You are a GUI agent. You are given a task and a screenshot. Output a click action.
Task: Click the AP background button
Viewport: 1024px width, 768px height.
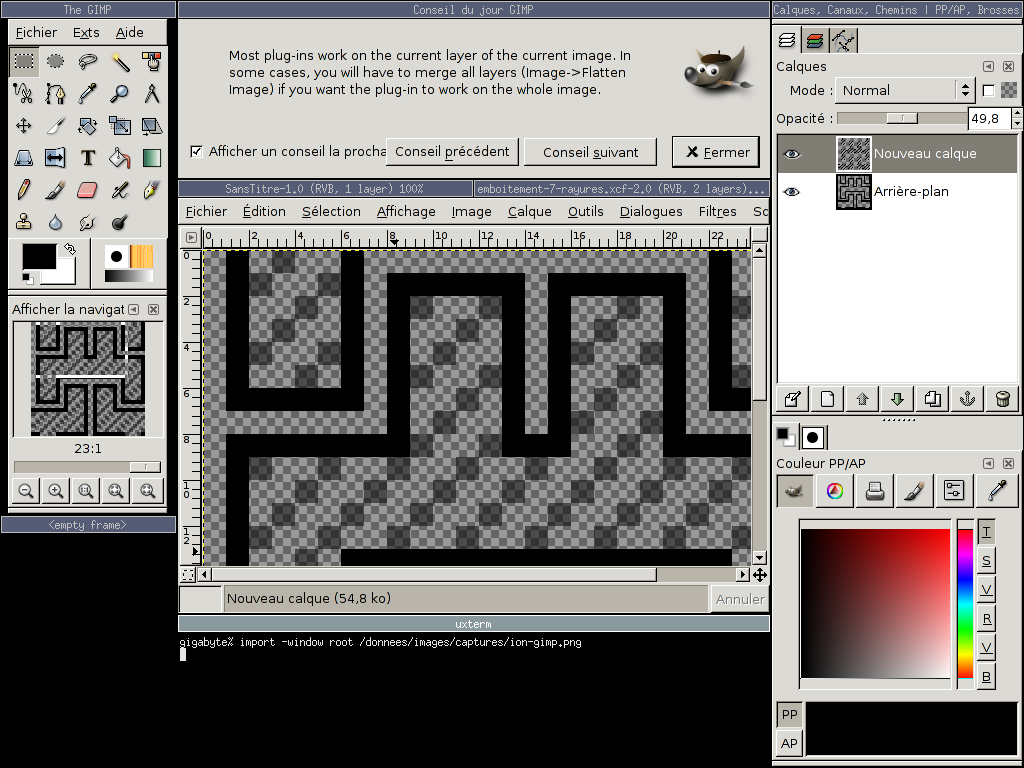point(790,743)
